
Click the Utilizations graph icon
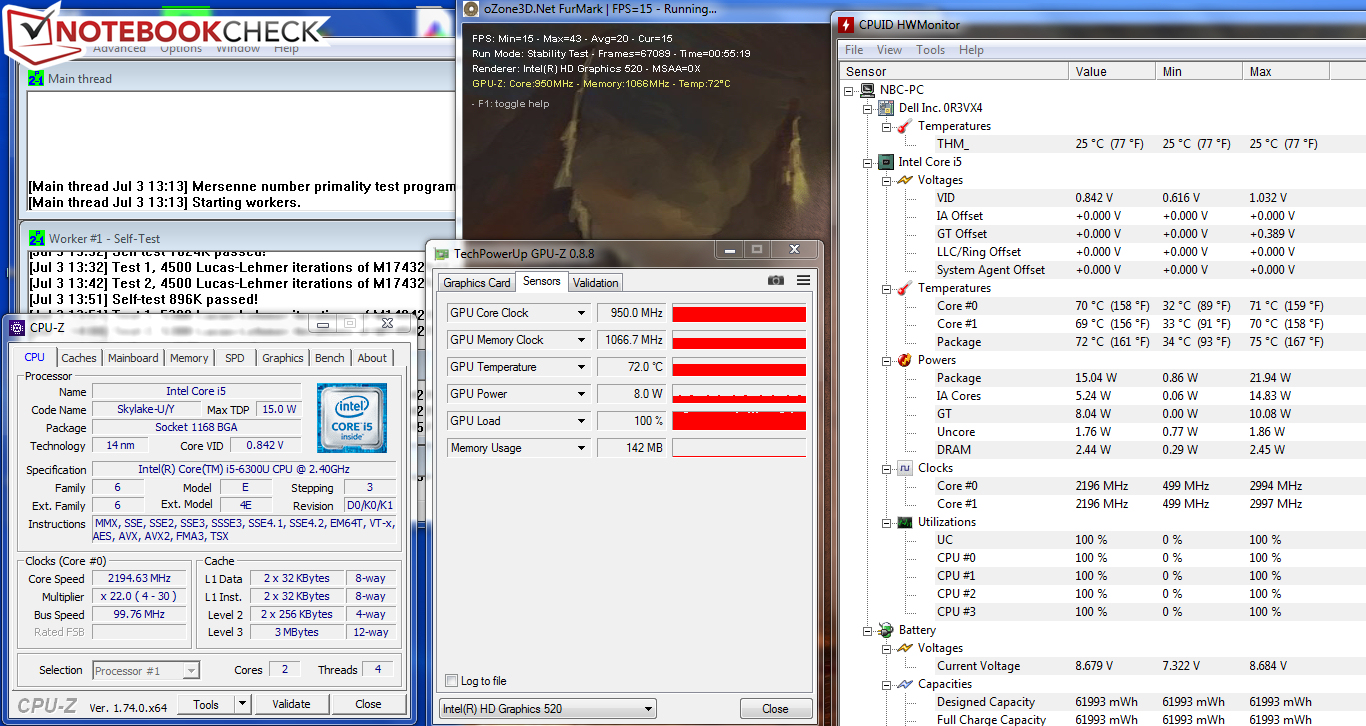[x=905, y=522]
